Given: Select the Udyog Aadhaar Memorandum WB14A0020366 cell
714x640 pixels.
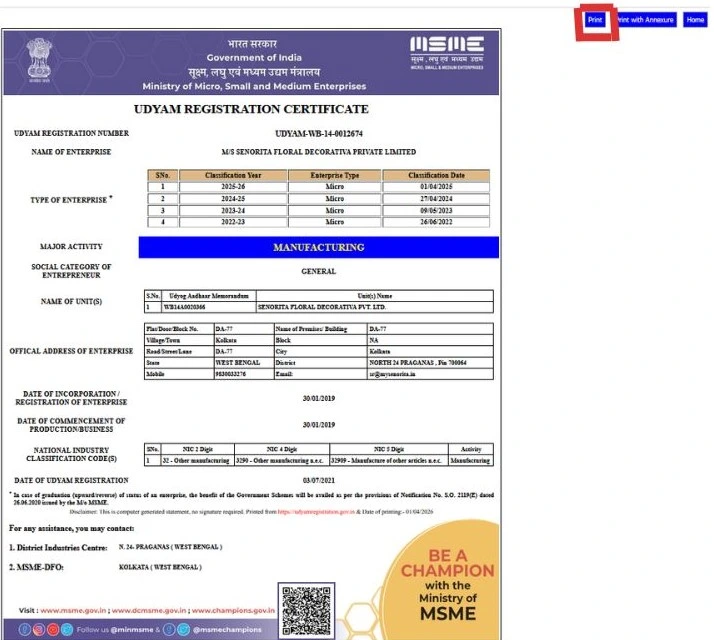Looking at the screenshot, I should [209, 307].
